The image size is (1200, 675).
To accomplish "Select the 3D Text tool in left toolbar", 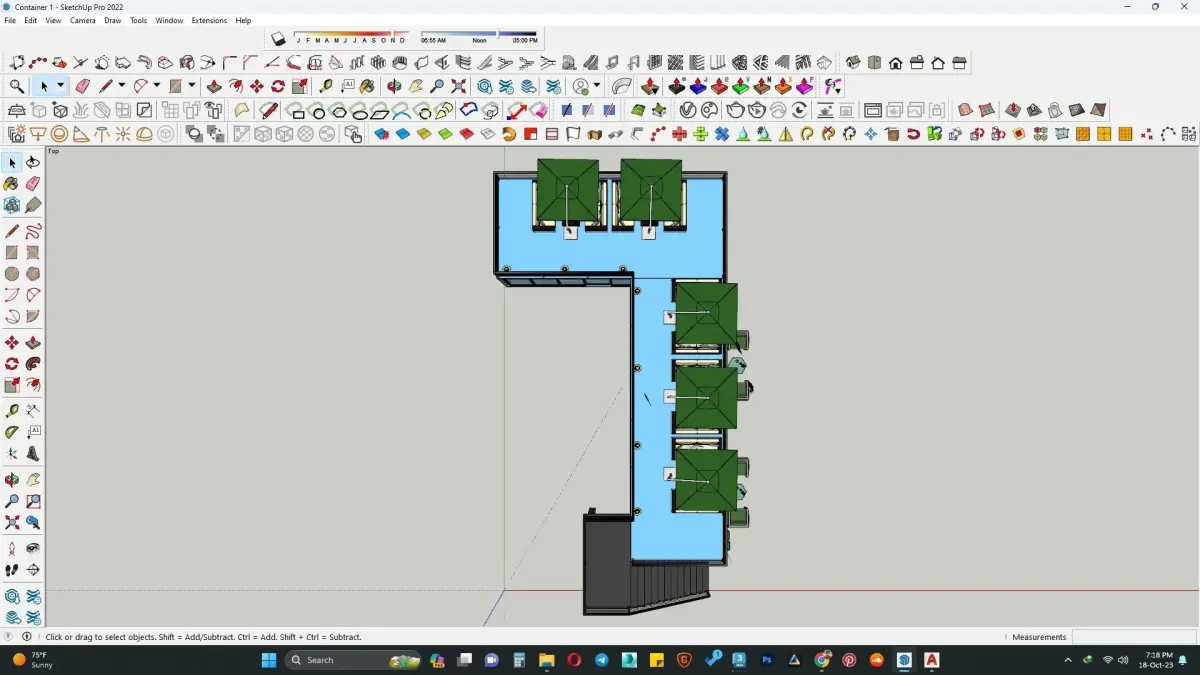I will click(33, 453).
